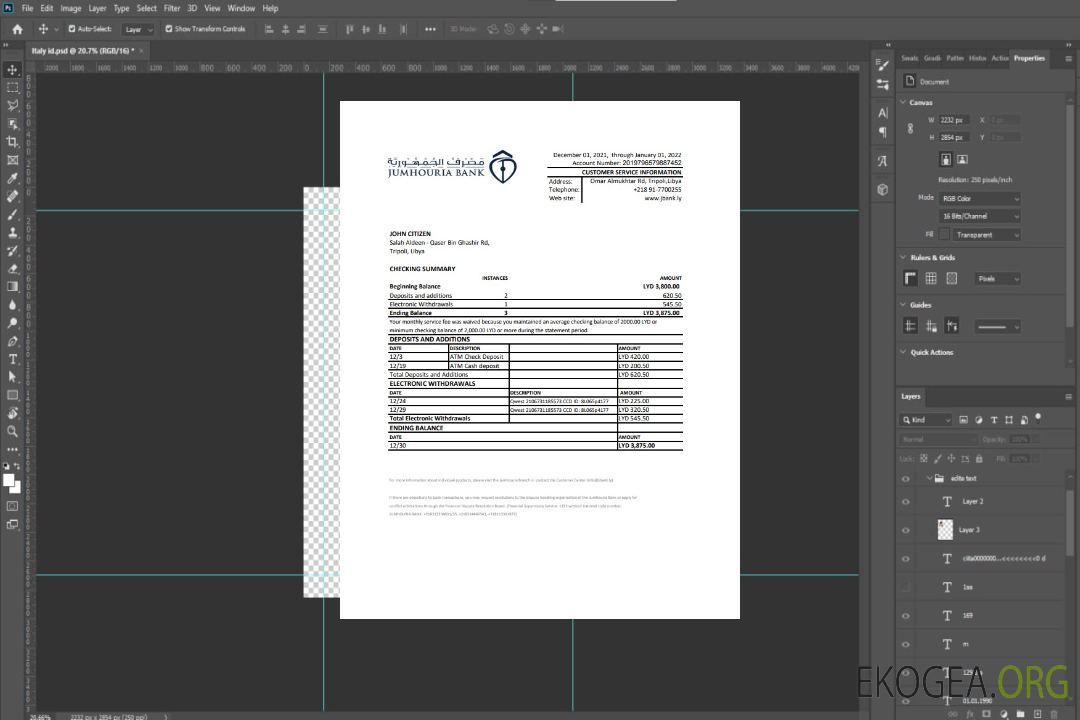Select the Horizontal Type tool
This screenshot has width=1080, height=720.
click(13, 358)
